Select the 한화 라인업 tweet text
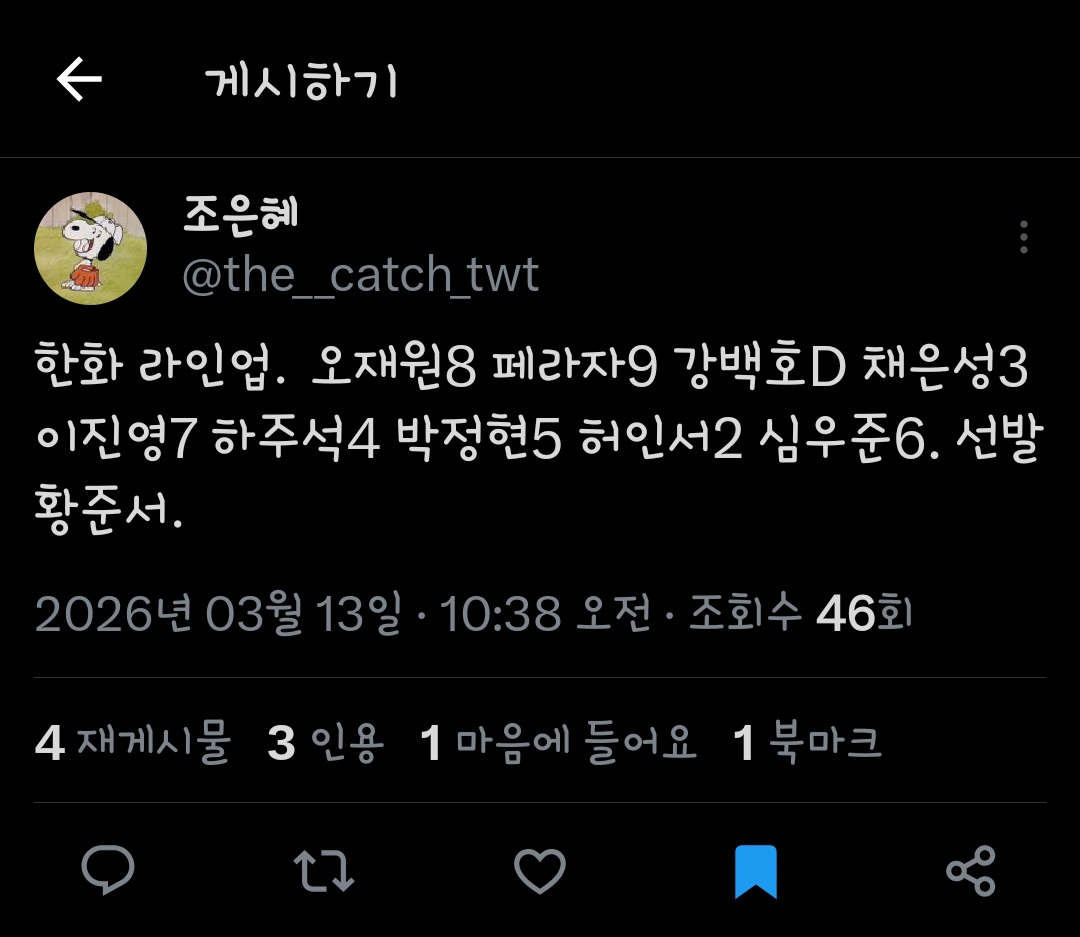Screen dimensions: 1080x937 click(539, 437)
